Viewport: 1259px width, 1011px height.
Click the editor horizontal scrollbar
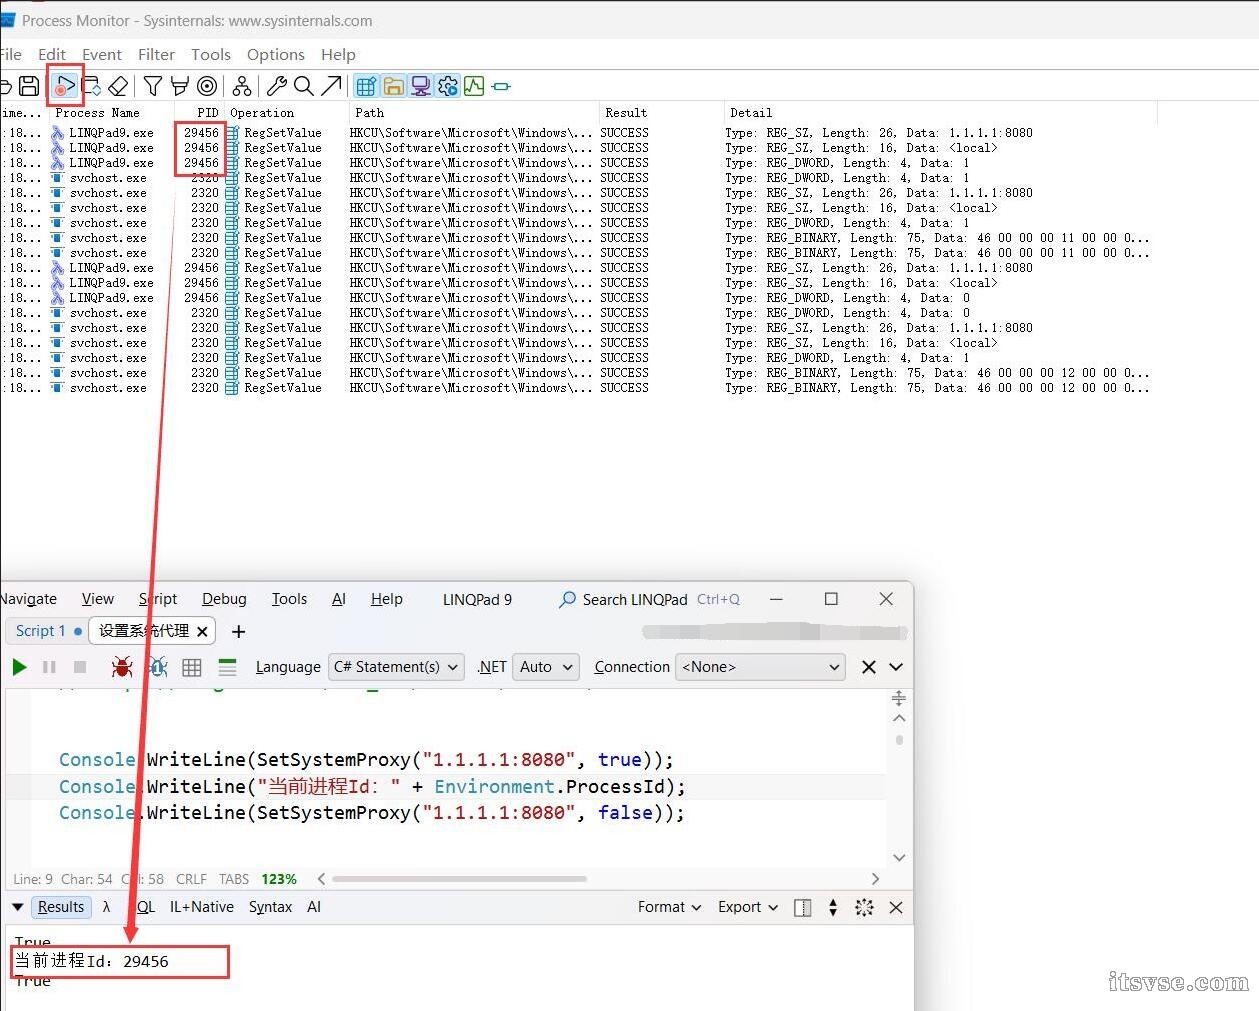tap(459, 879)
